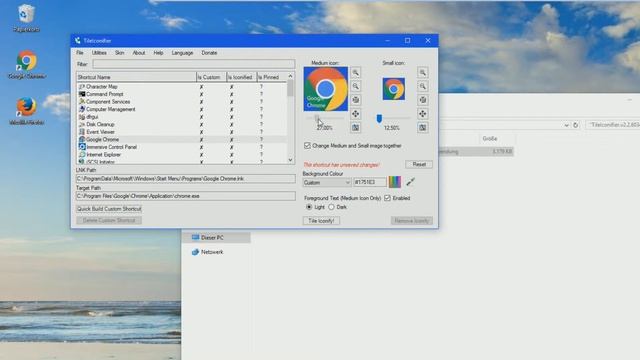Select Google Chrome row
This screenshot has height=360, width=640.
click(x=182, y=140)
